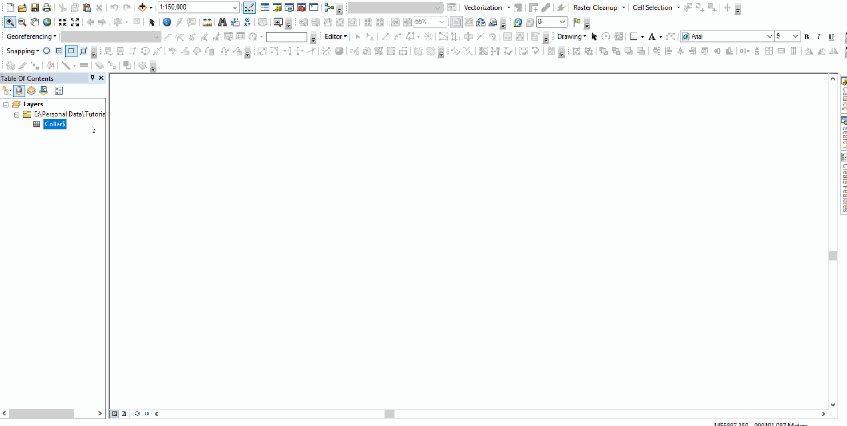847x426 pixels.
Task: Toggle Vertex Snapping square icon
Action: 71,51
